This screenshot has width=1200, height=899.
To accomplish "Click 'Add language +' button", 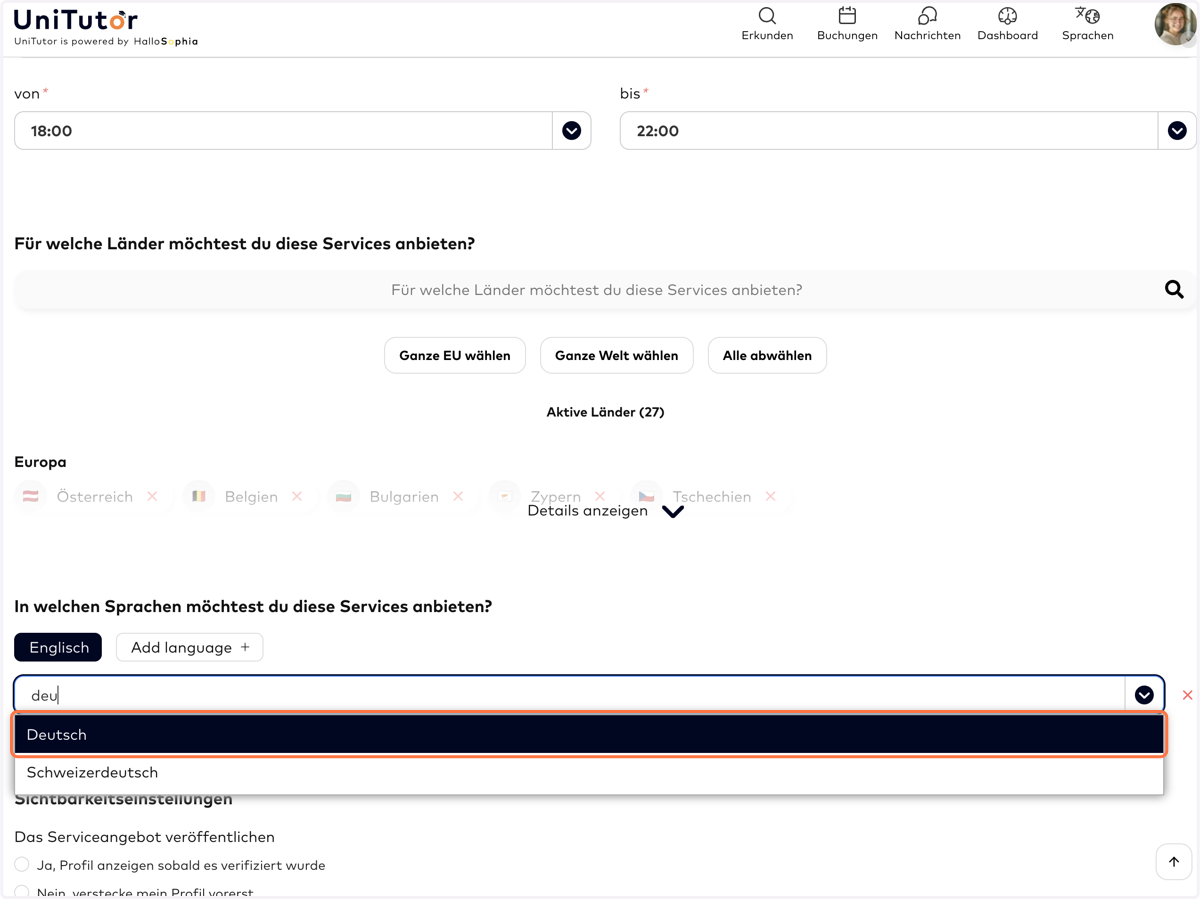I will (190, 647).
